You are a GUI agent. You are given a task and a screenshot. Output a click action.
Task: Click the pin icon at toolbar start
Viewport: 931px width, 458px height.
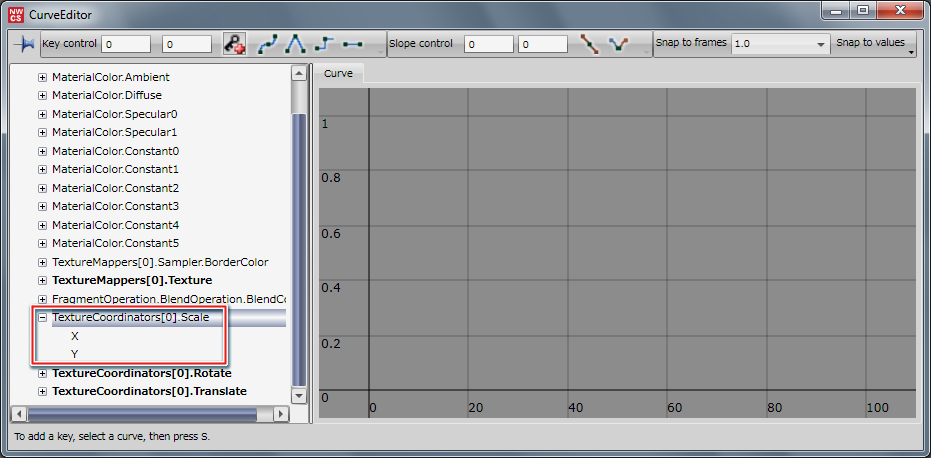(24, 45)
